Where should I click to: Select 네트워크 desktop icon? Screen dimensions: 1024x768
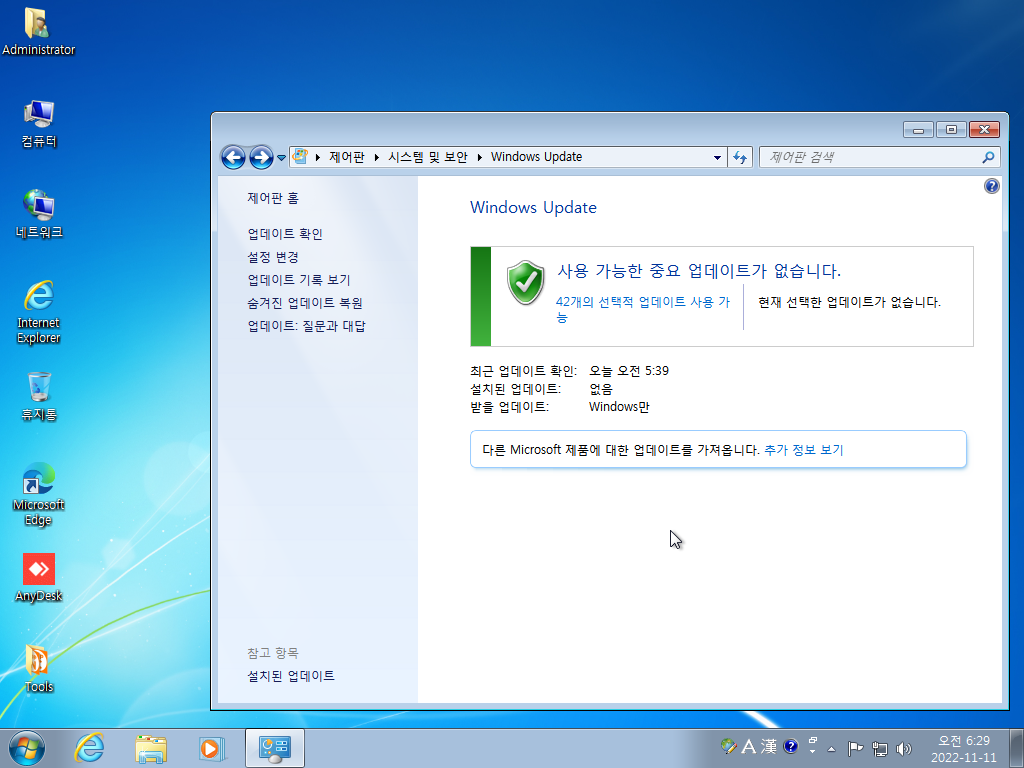(x=39, y=214)
